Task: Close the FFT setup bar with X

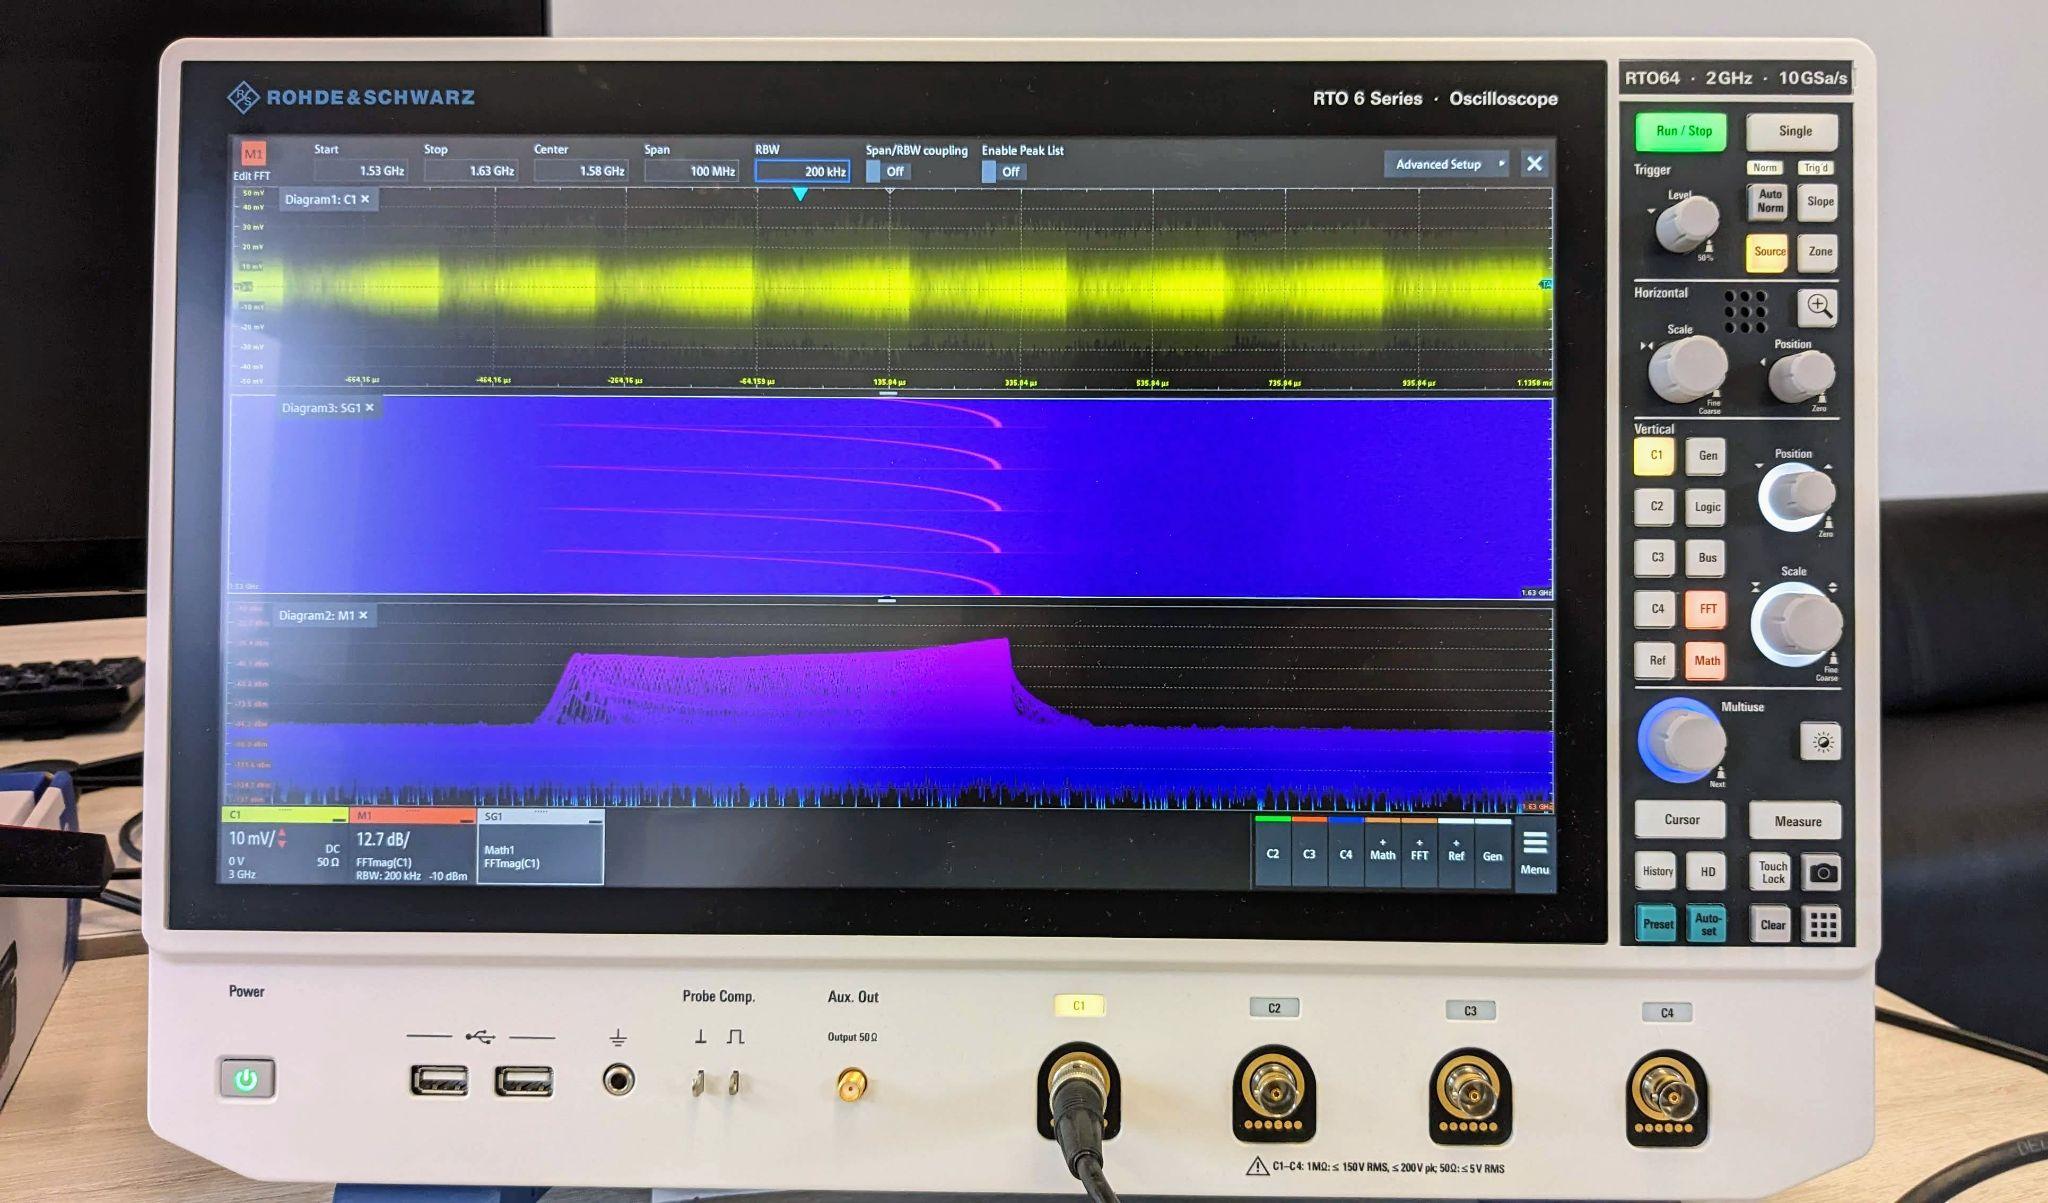Action: [1534, 163]
